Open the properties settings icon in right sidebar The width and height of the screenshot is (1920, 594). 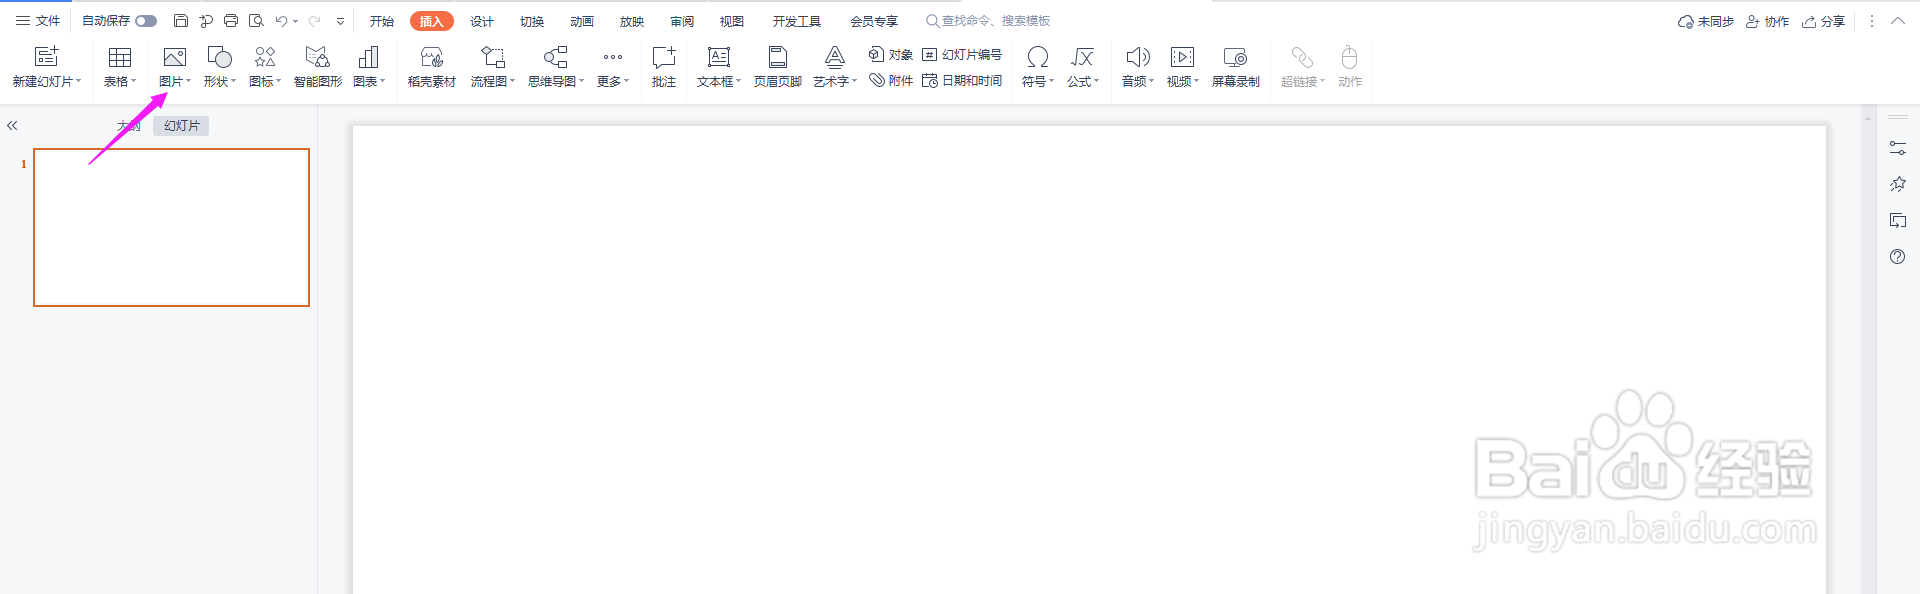1897,148
